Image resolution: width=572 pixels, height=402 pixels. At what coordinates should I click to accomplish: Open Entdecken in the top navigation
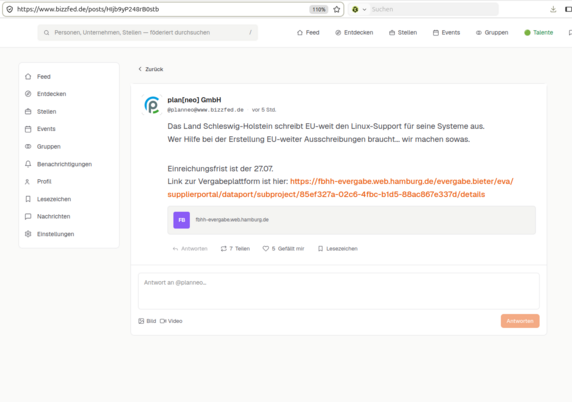tap(354, 32)
